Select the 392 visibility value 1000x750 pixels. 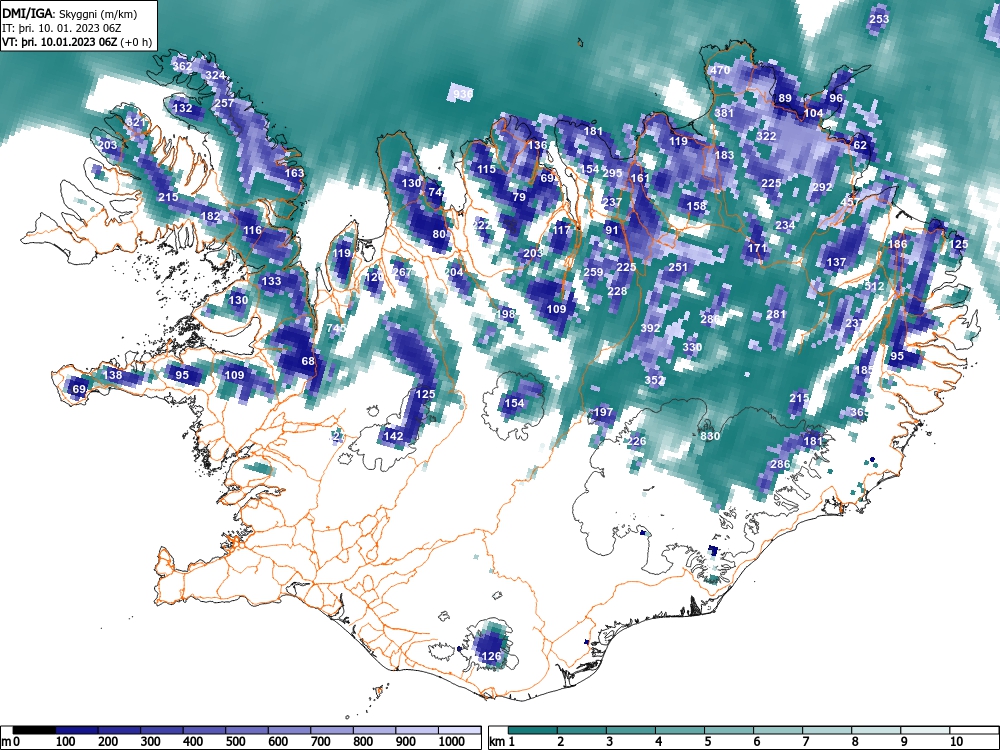(x=650, y=328)
